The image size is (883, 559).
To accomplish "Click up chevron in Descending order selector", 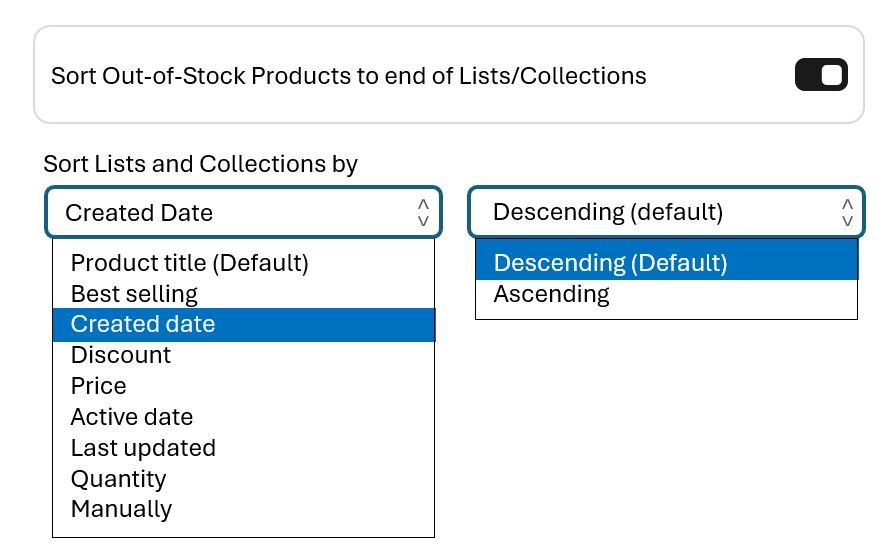I will click(847, 204).
